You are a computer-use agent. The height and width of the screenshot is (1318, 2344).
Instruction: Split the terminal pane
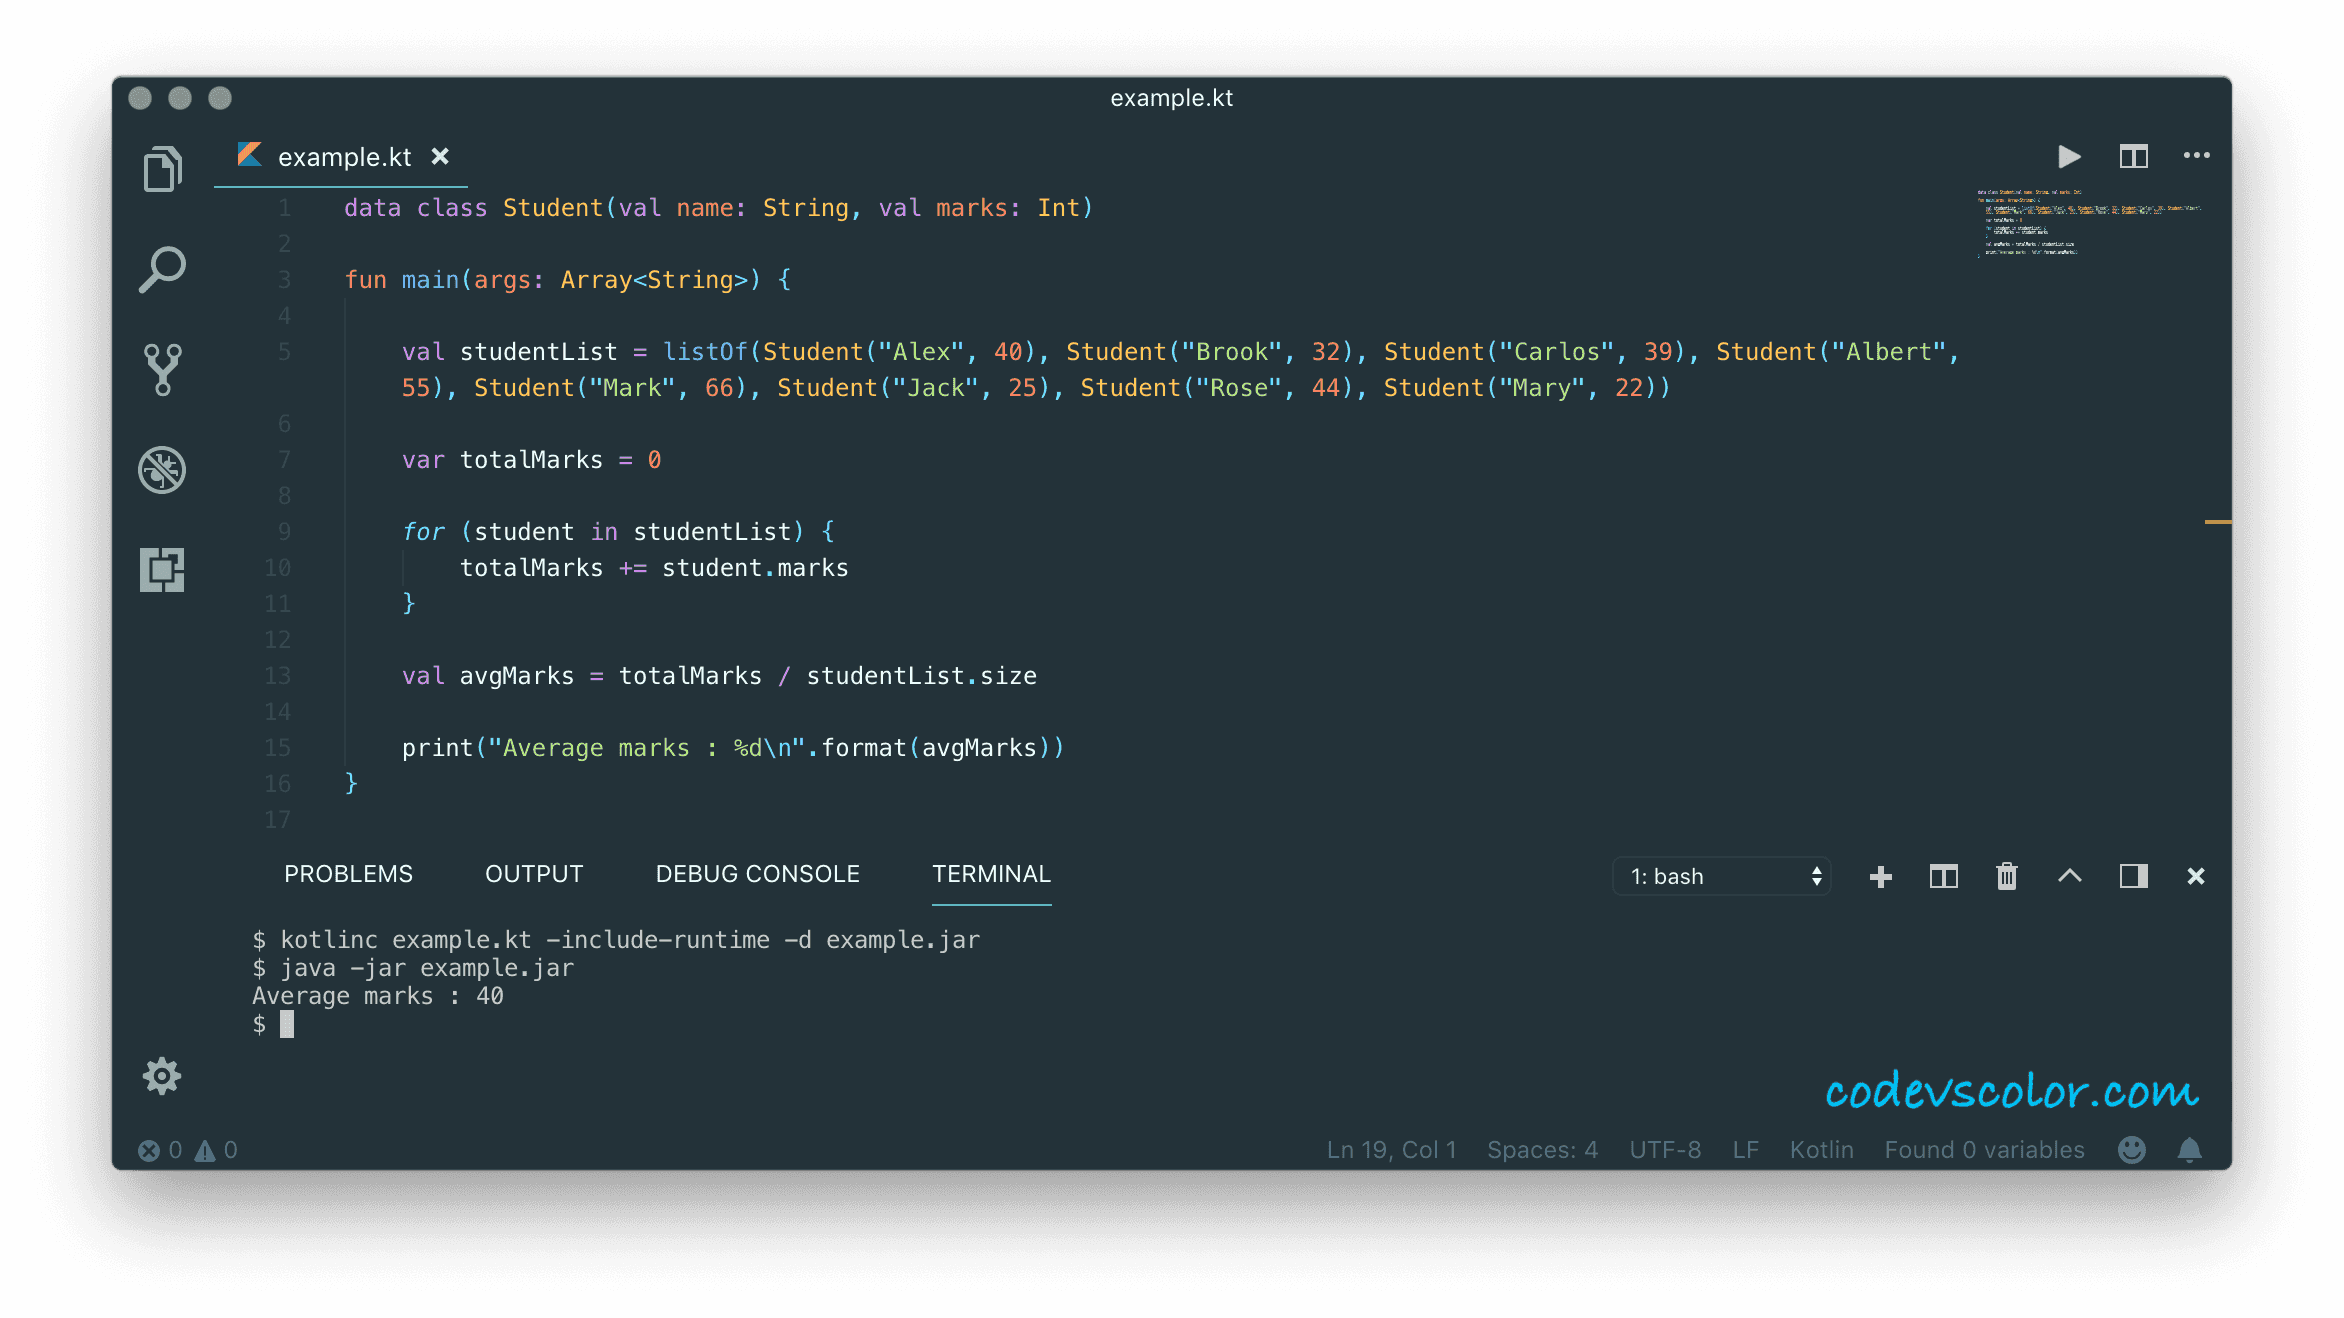click(x=1943, y=877)
